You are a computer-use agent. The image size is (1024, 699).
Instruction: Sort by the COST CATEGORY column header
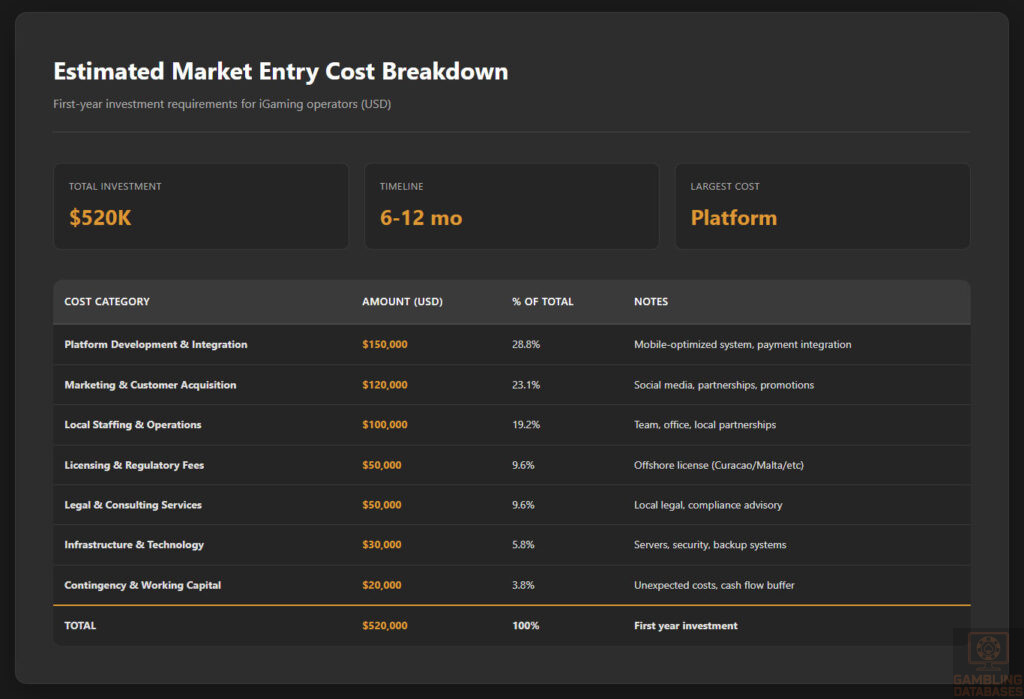tap(106, 301)
